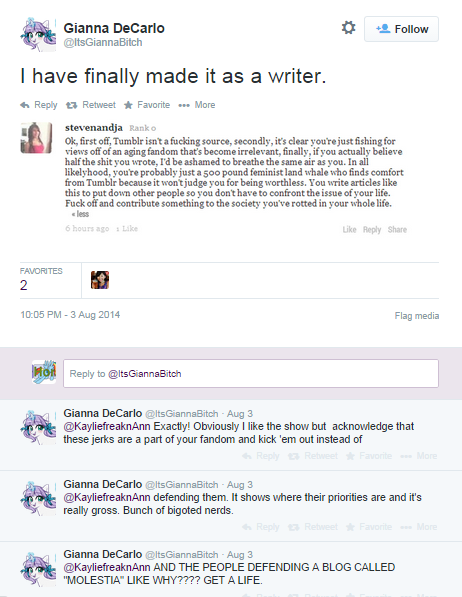Image resolution: width=462 pixels, height=597 pixels.
Task: View the user avatar who favorited
Action: (100, 280)
